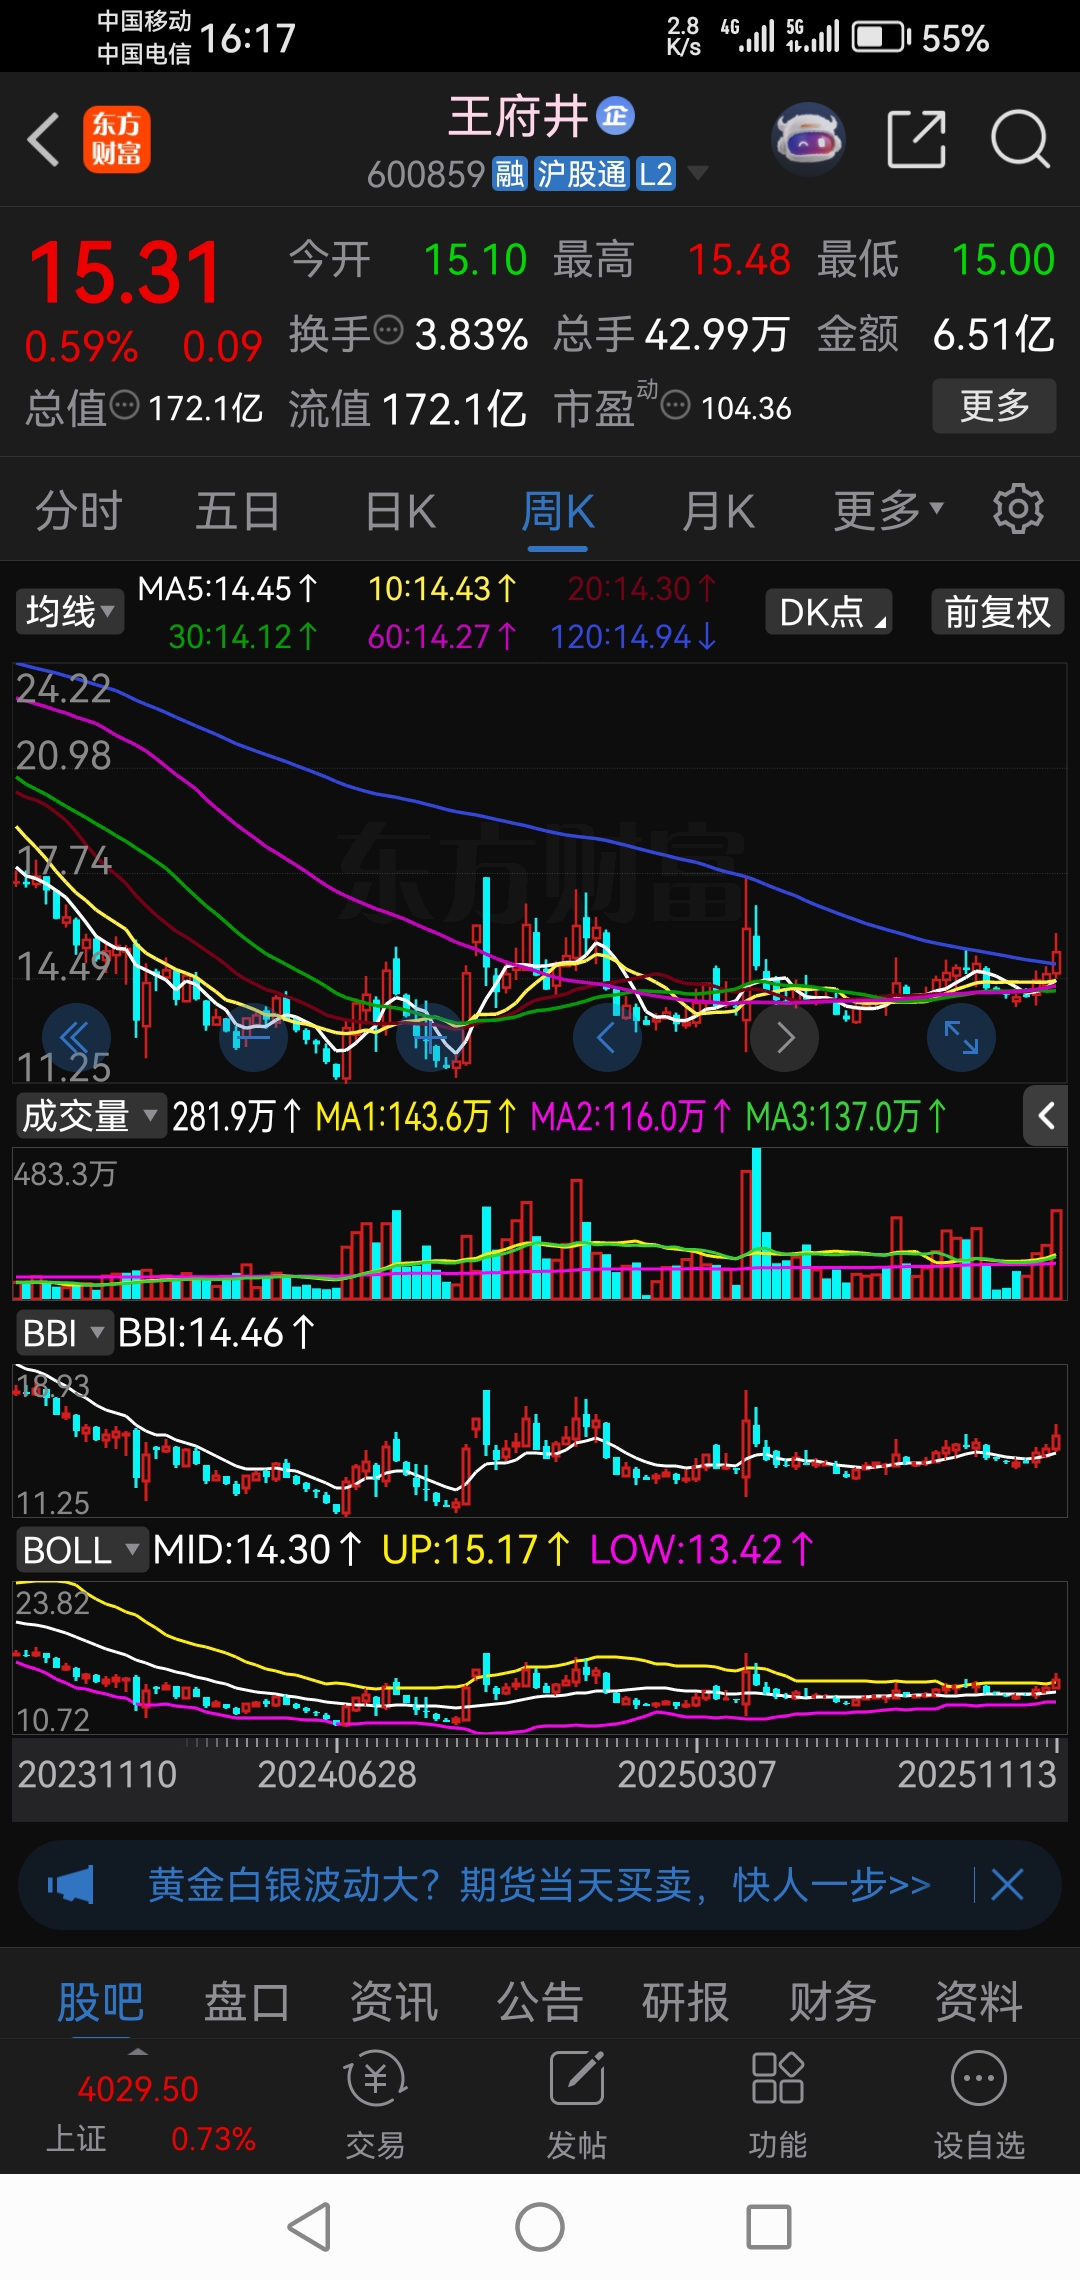The width and height of the screenshot is (1080, 2280).
Task: Open 公告 announcements tab
Action: (540, 2002)
